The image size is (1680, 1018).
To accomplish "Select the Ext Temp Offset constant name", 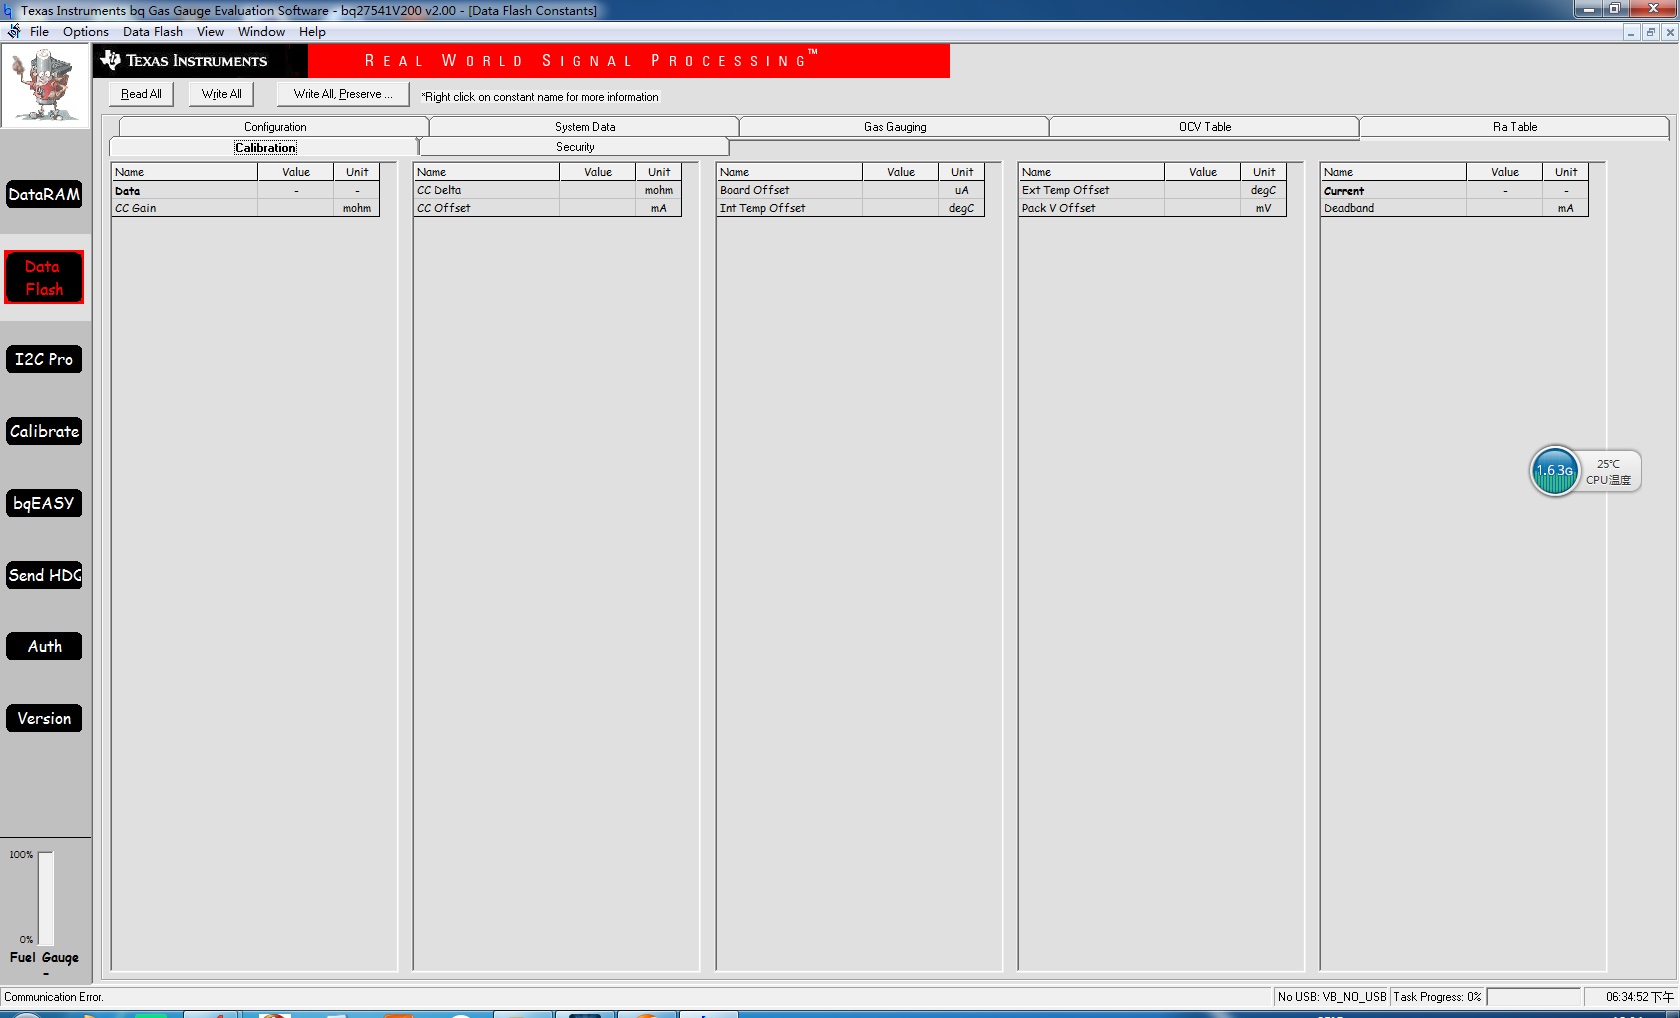I will [x=1066, y=190].
